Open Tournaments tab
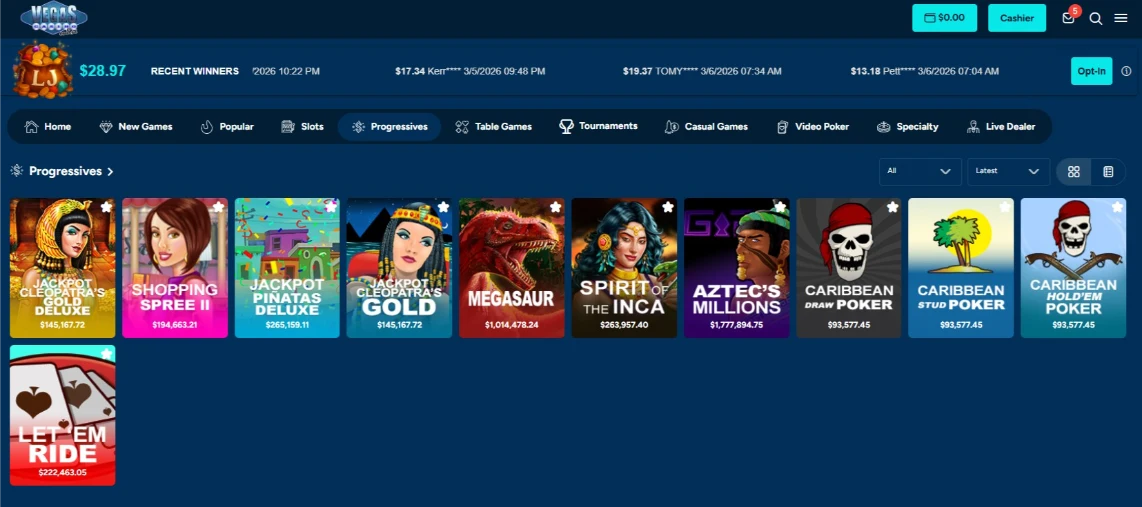The width and height of the screenshot is (1142, 507). click(x=599, y=127)
